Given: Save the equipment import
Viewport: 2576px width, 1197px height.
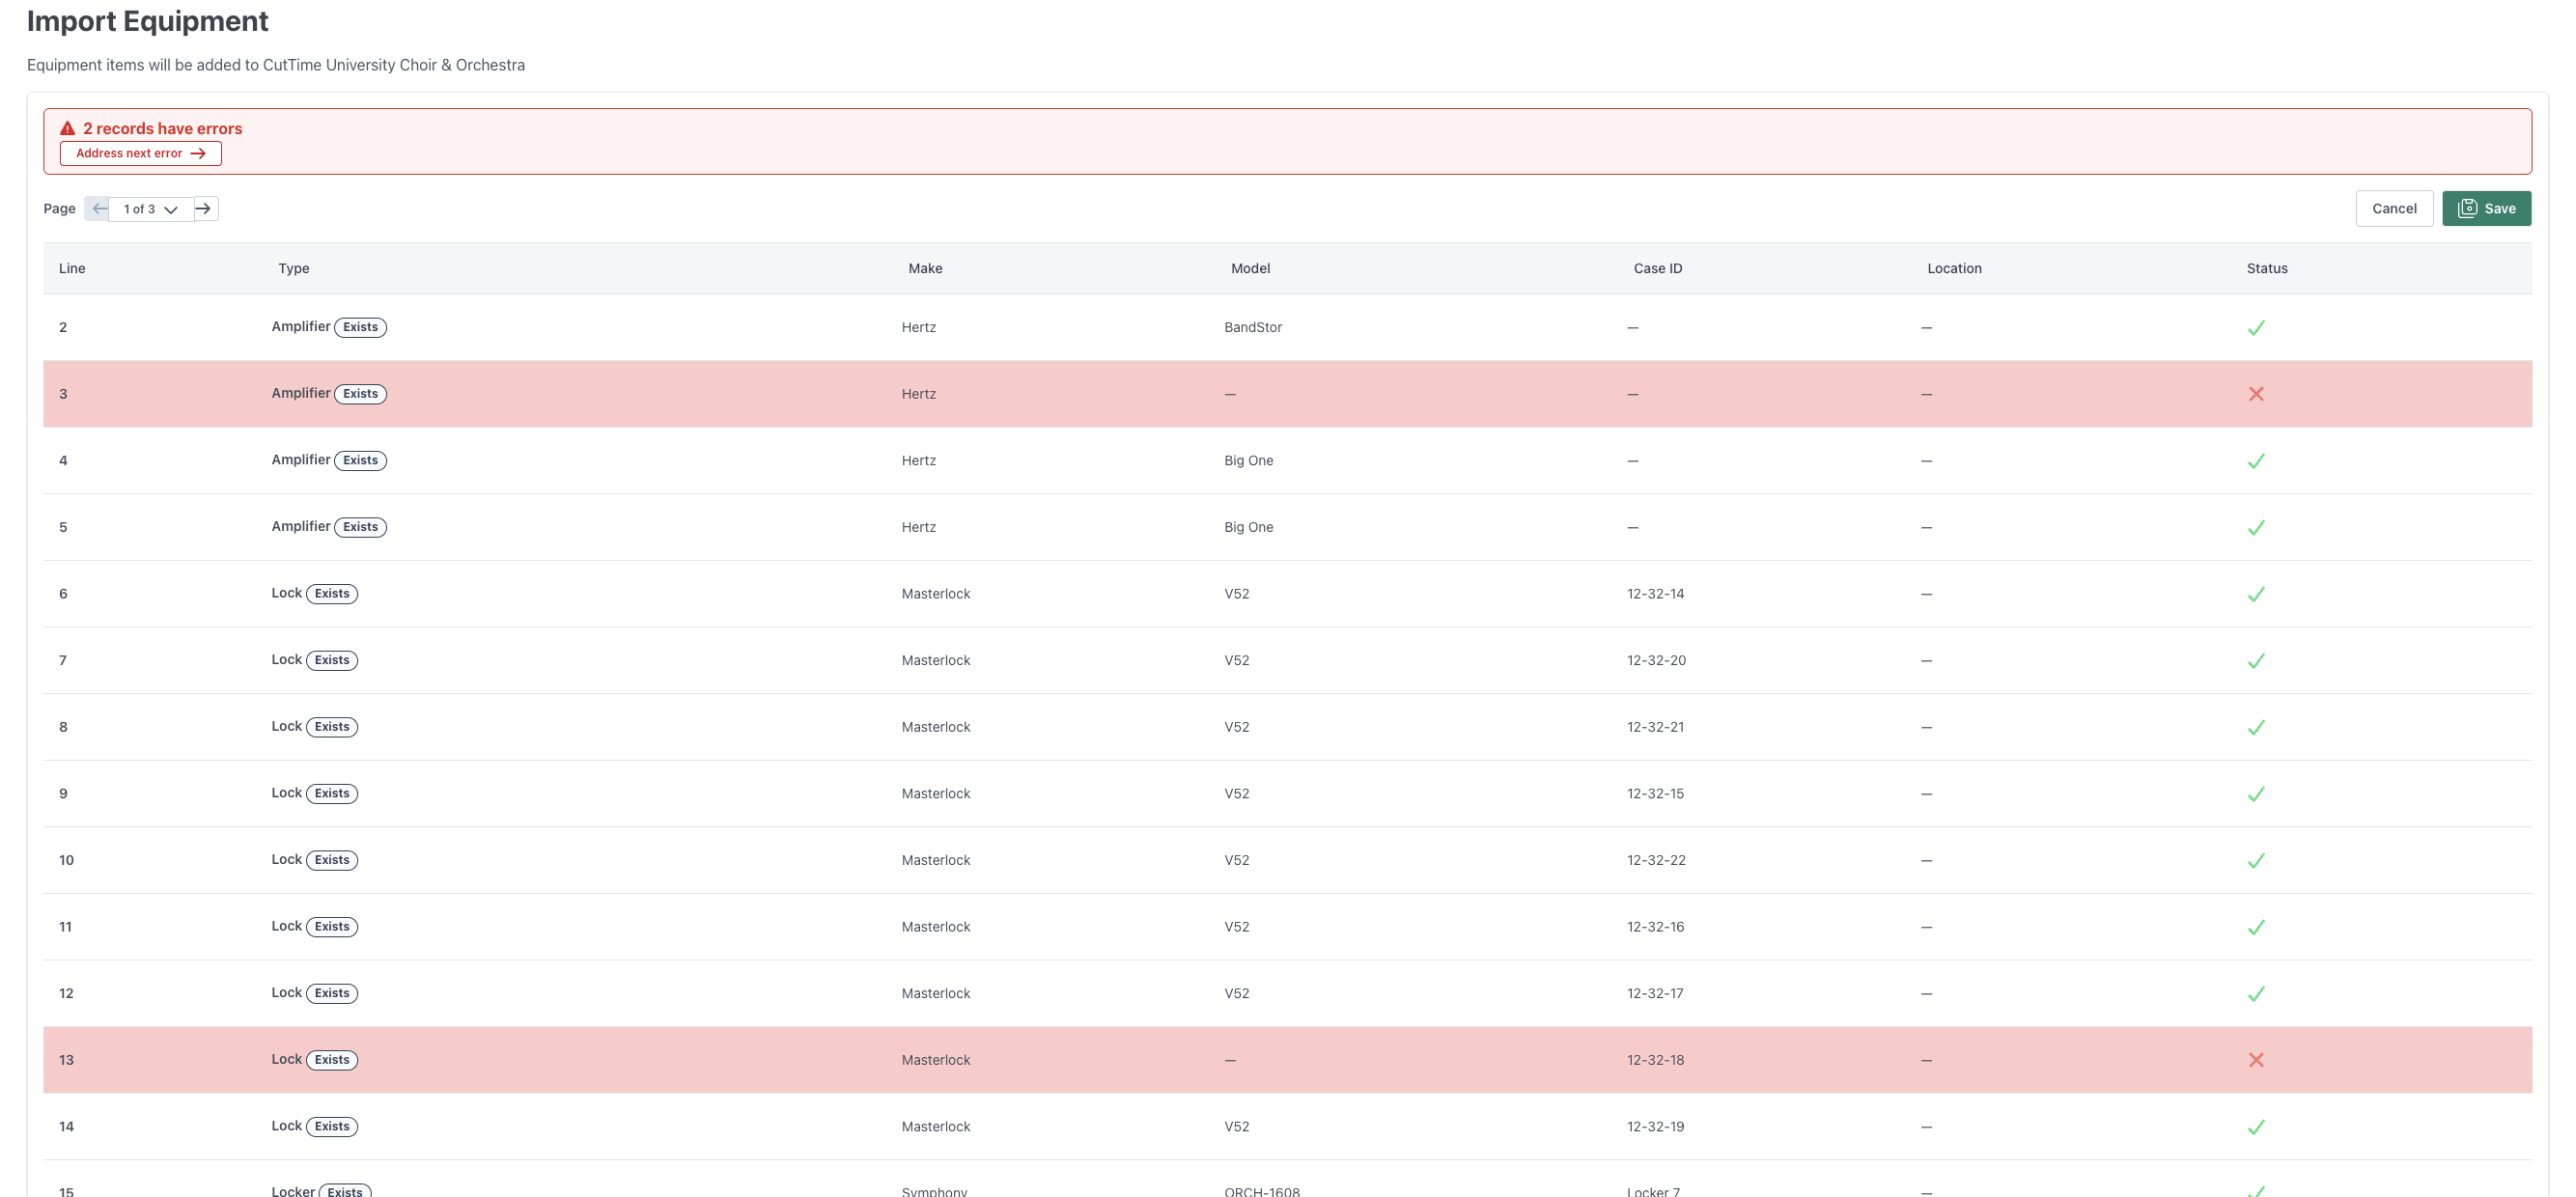Looking at the screenshot, I should [x=2485, y=209].
